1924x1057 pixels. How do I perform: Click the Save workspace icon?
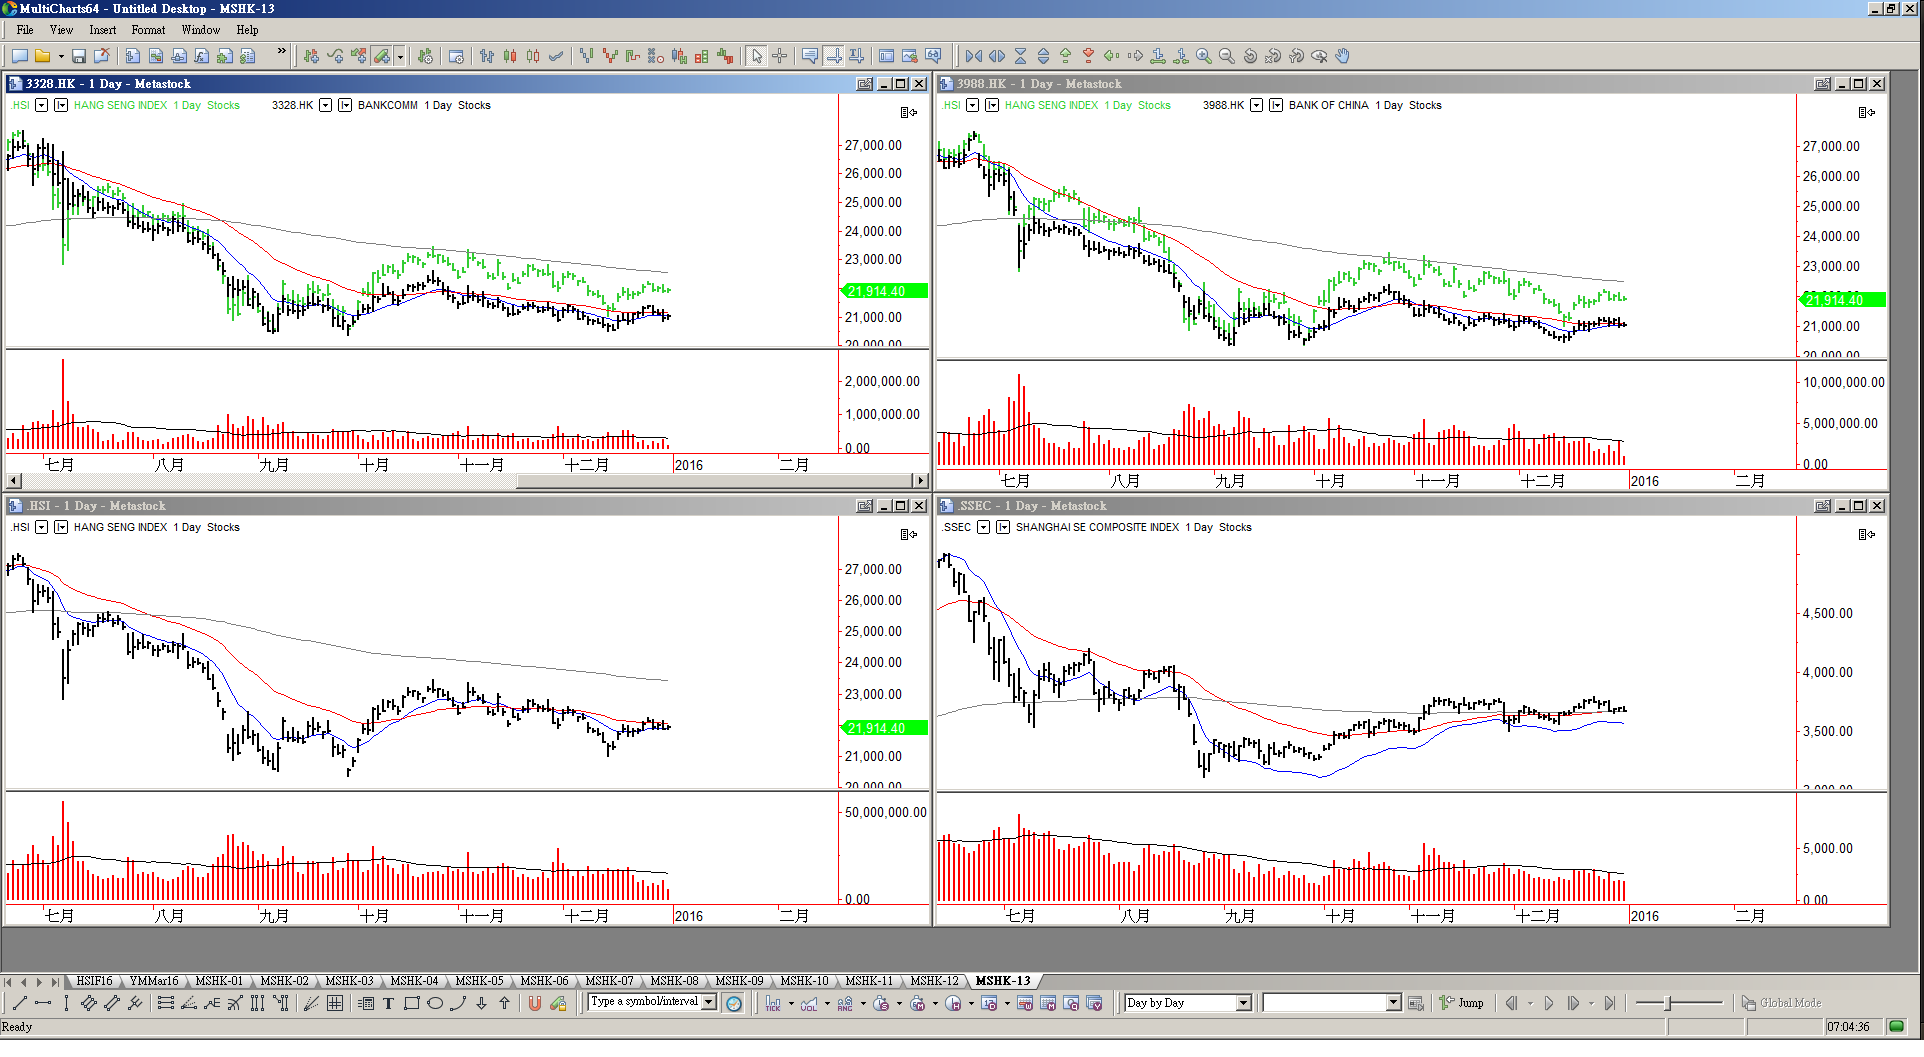[79, 57]
